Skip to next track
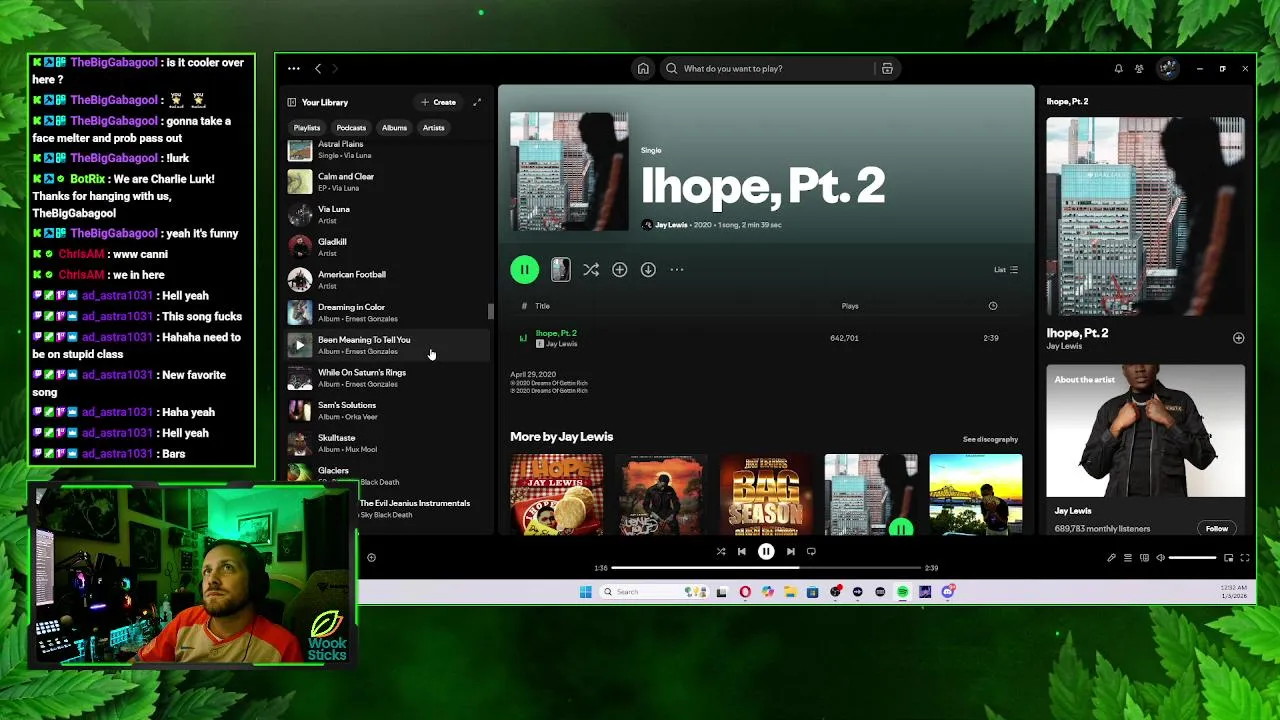The width and height of the screenshot is (1280, 720). point(790,551)
